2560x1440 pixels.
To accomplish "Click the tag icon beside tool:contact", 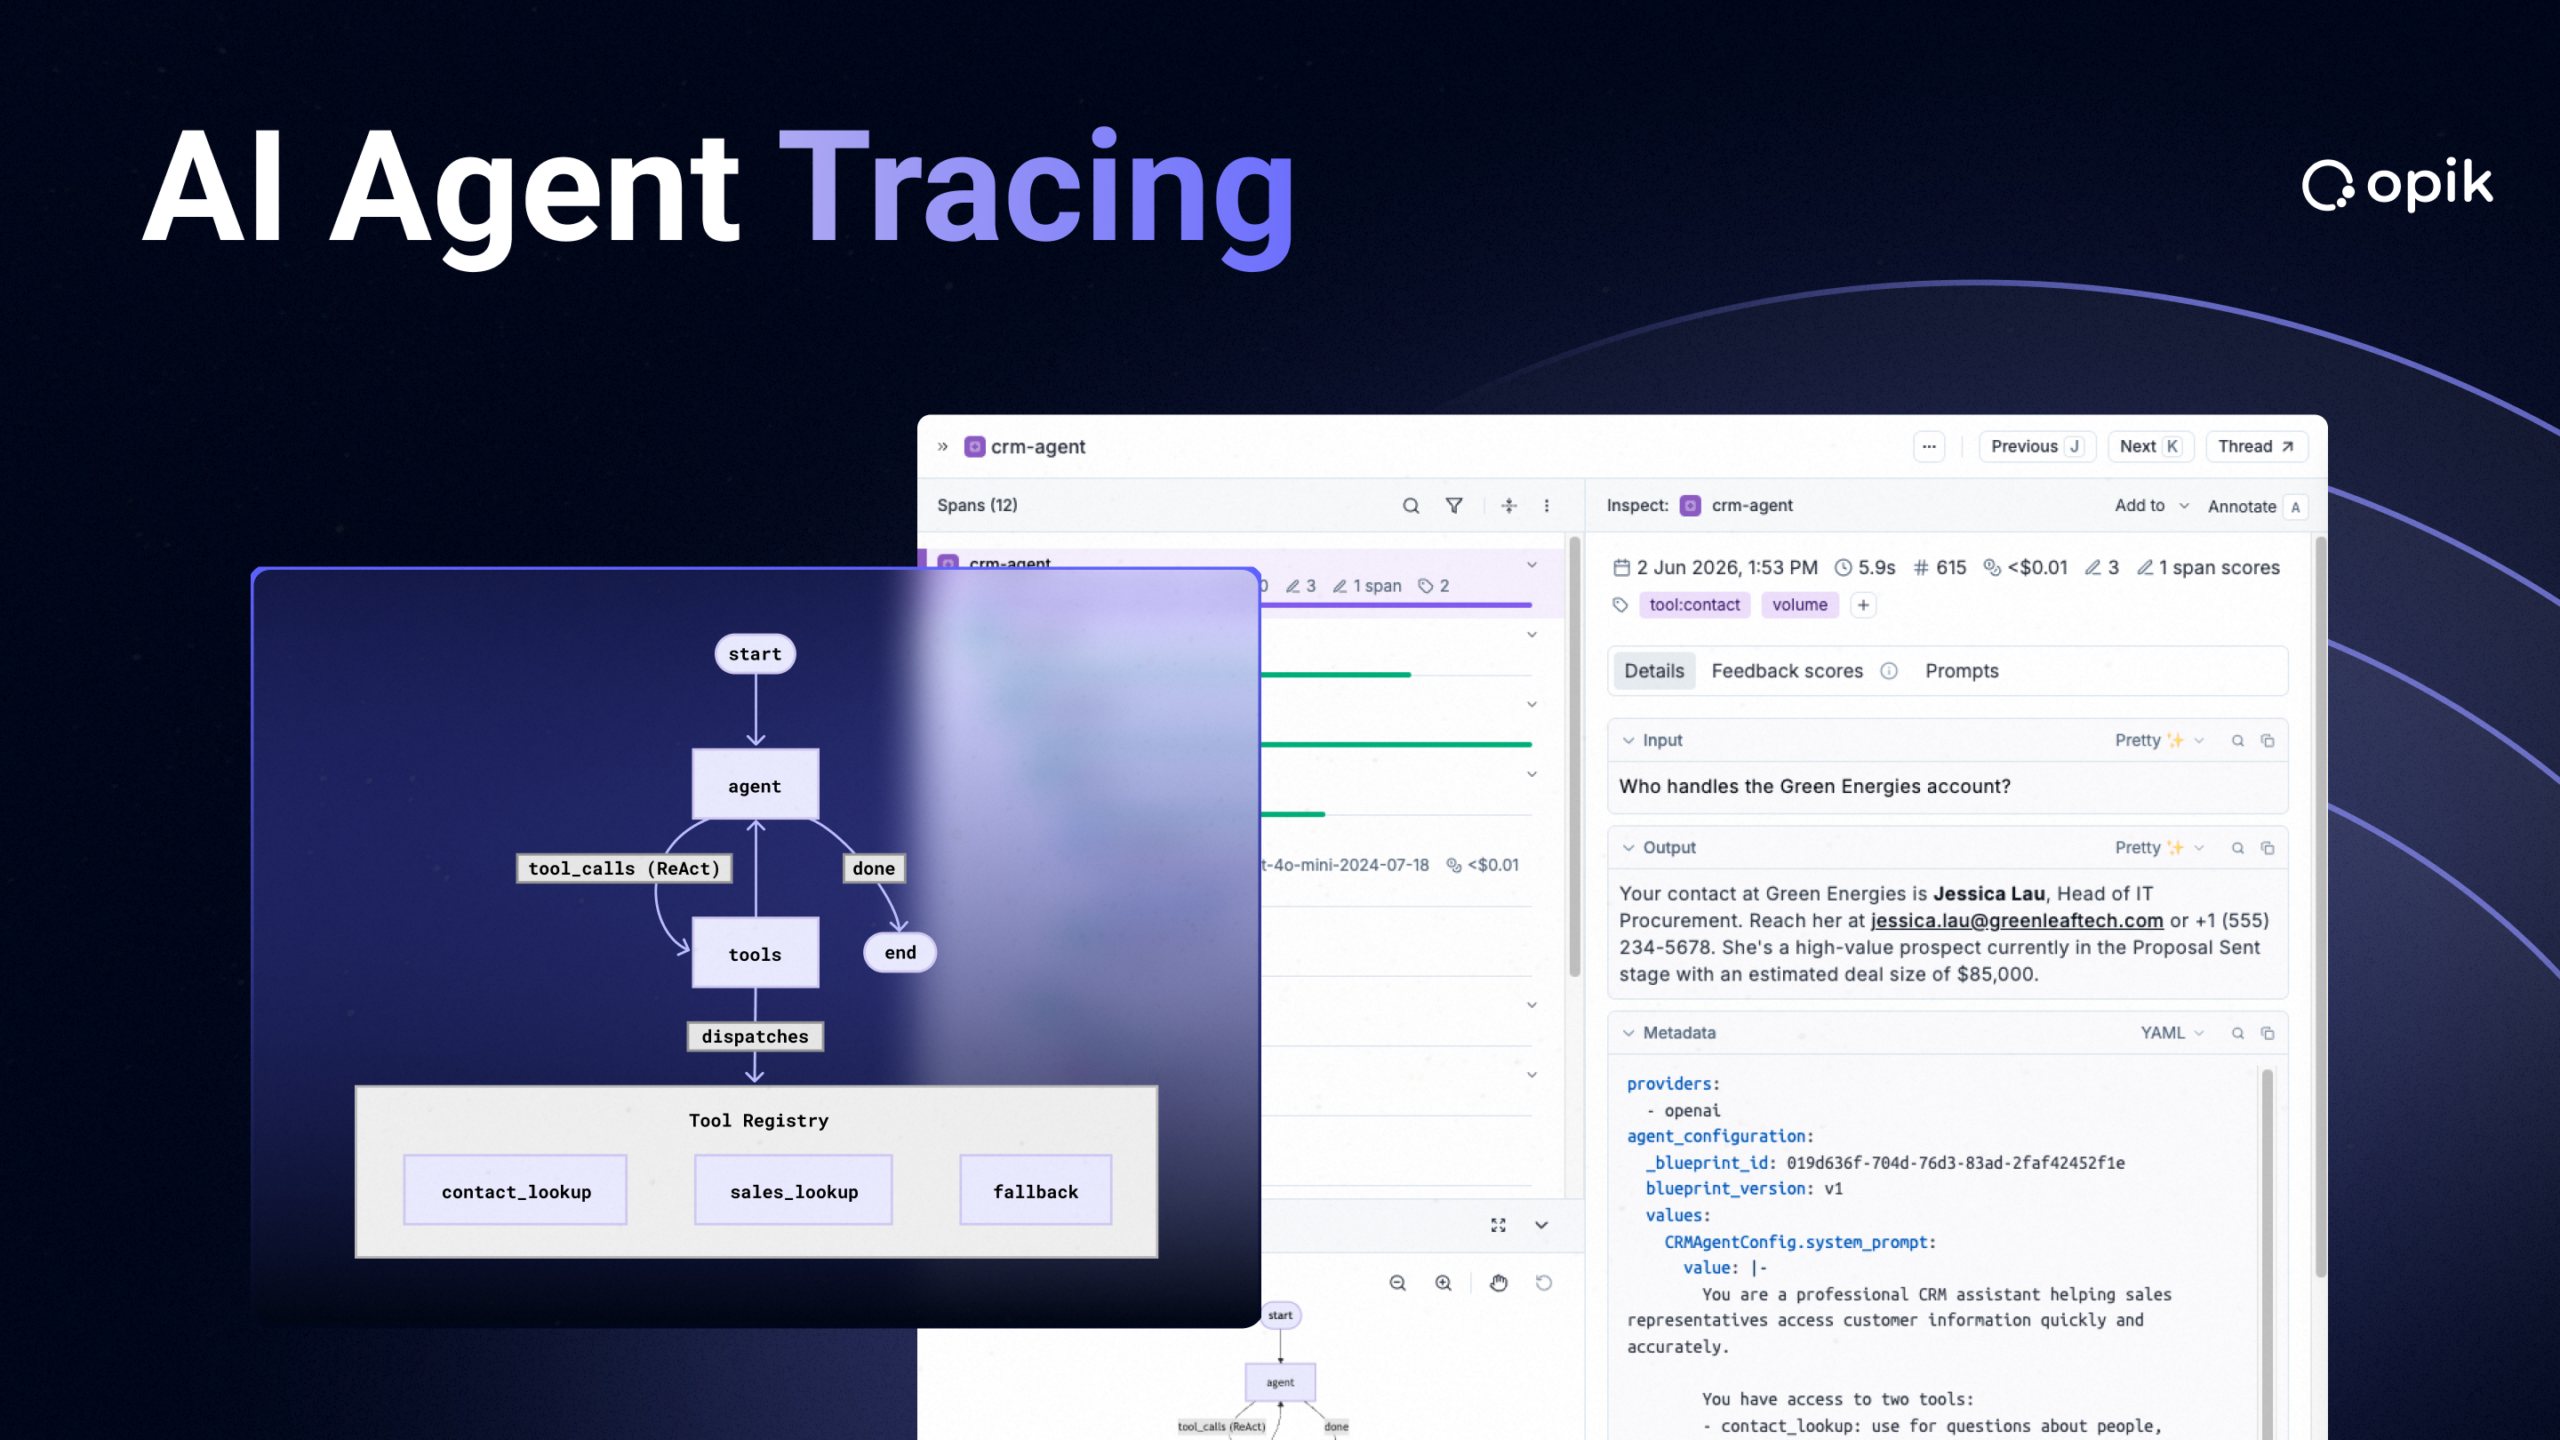I will [1620, 605].
